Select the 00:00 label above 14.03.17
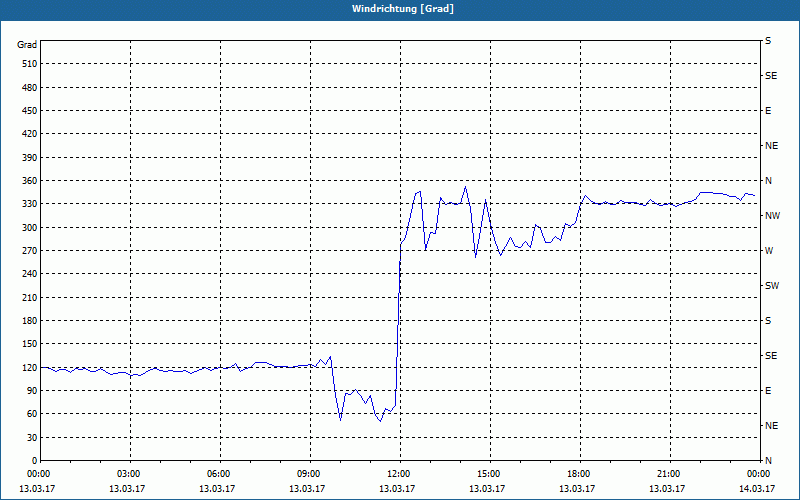Screen dimensions: 800x500 pyautogui.click(x=758, y=474)
